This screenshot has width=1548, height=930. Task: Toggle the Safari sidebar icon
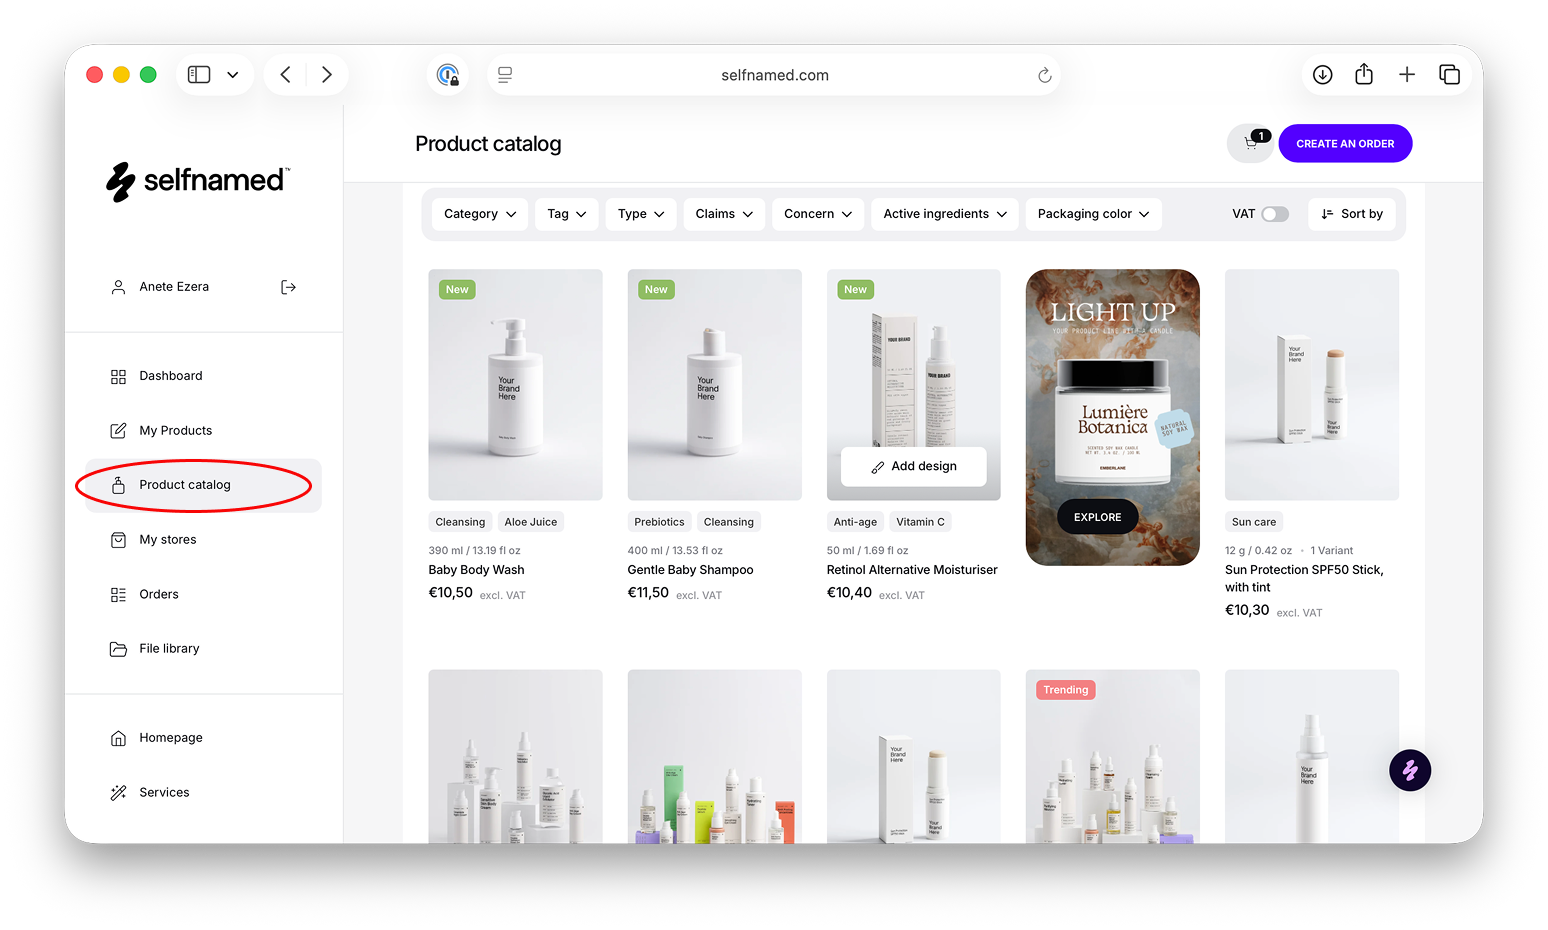[x=200, y=75]
